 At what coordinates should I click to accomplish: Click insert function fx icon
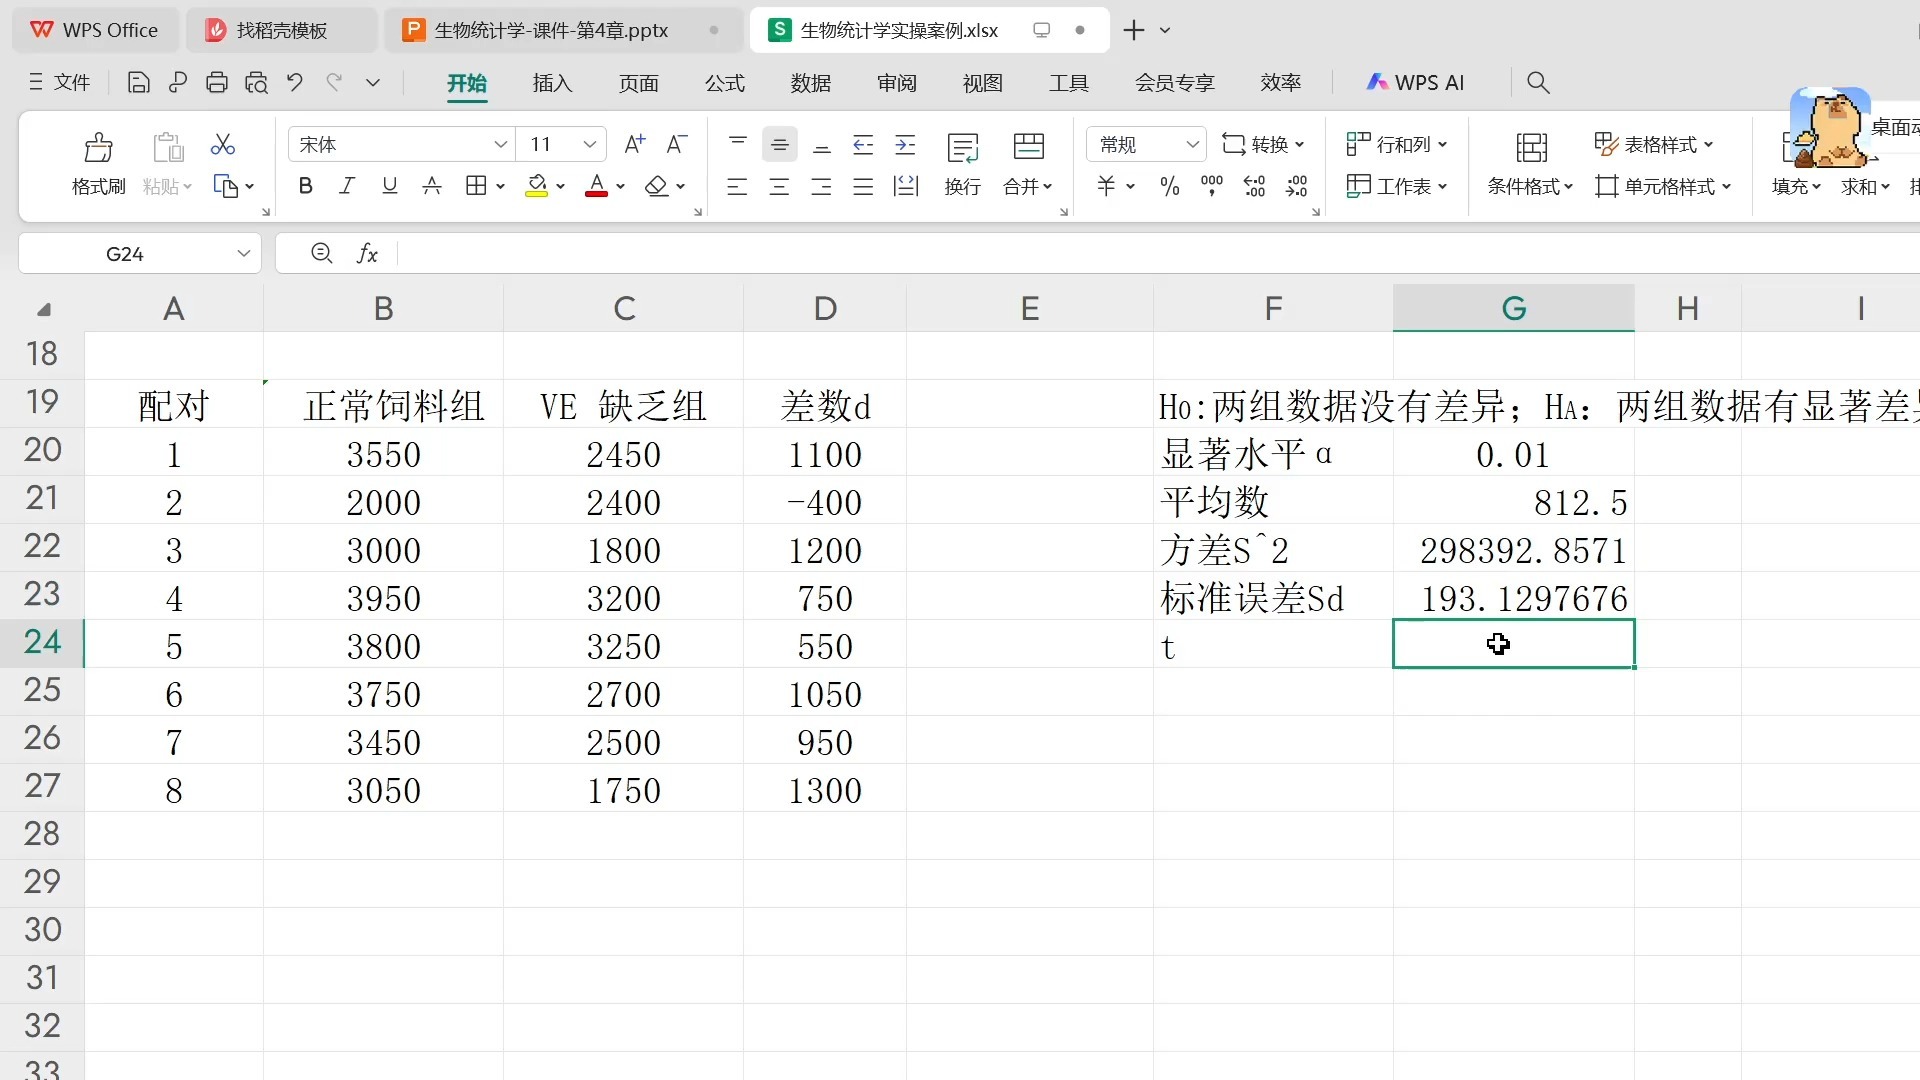click(367, 254)
